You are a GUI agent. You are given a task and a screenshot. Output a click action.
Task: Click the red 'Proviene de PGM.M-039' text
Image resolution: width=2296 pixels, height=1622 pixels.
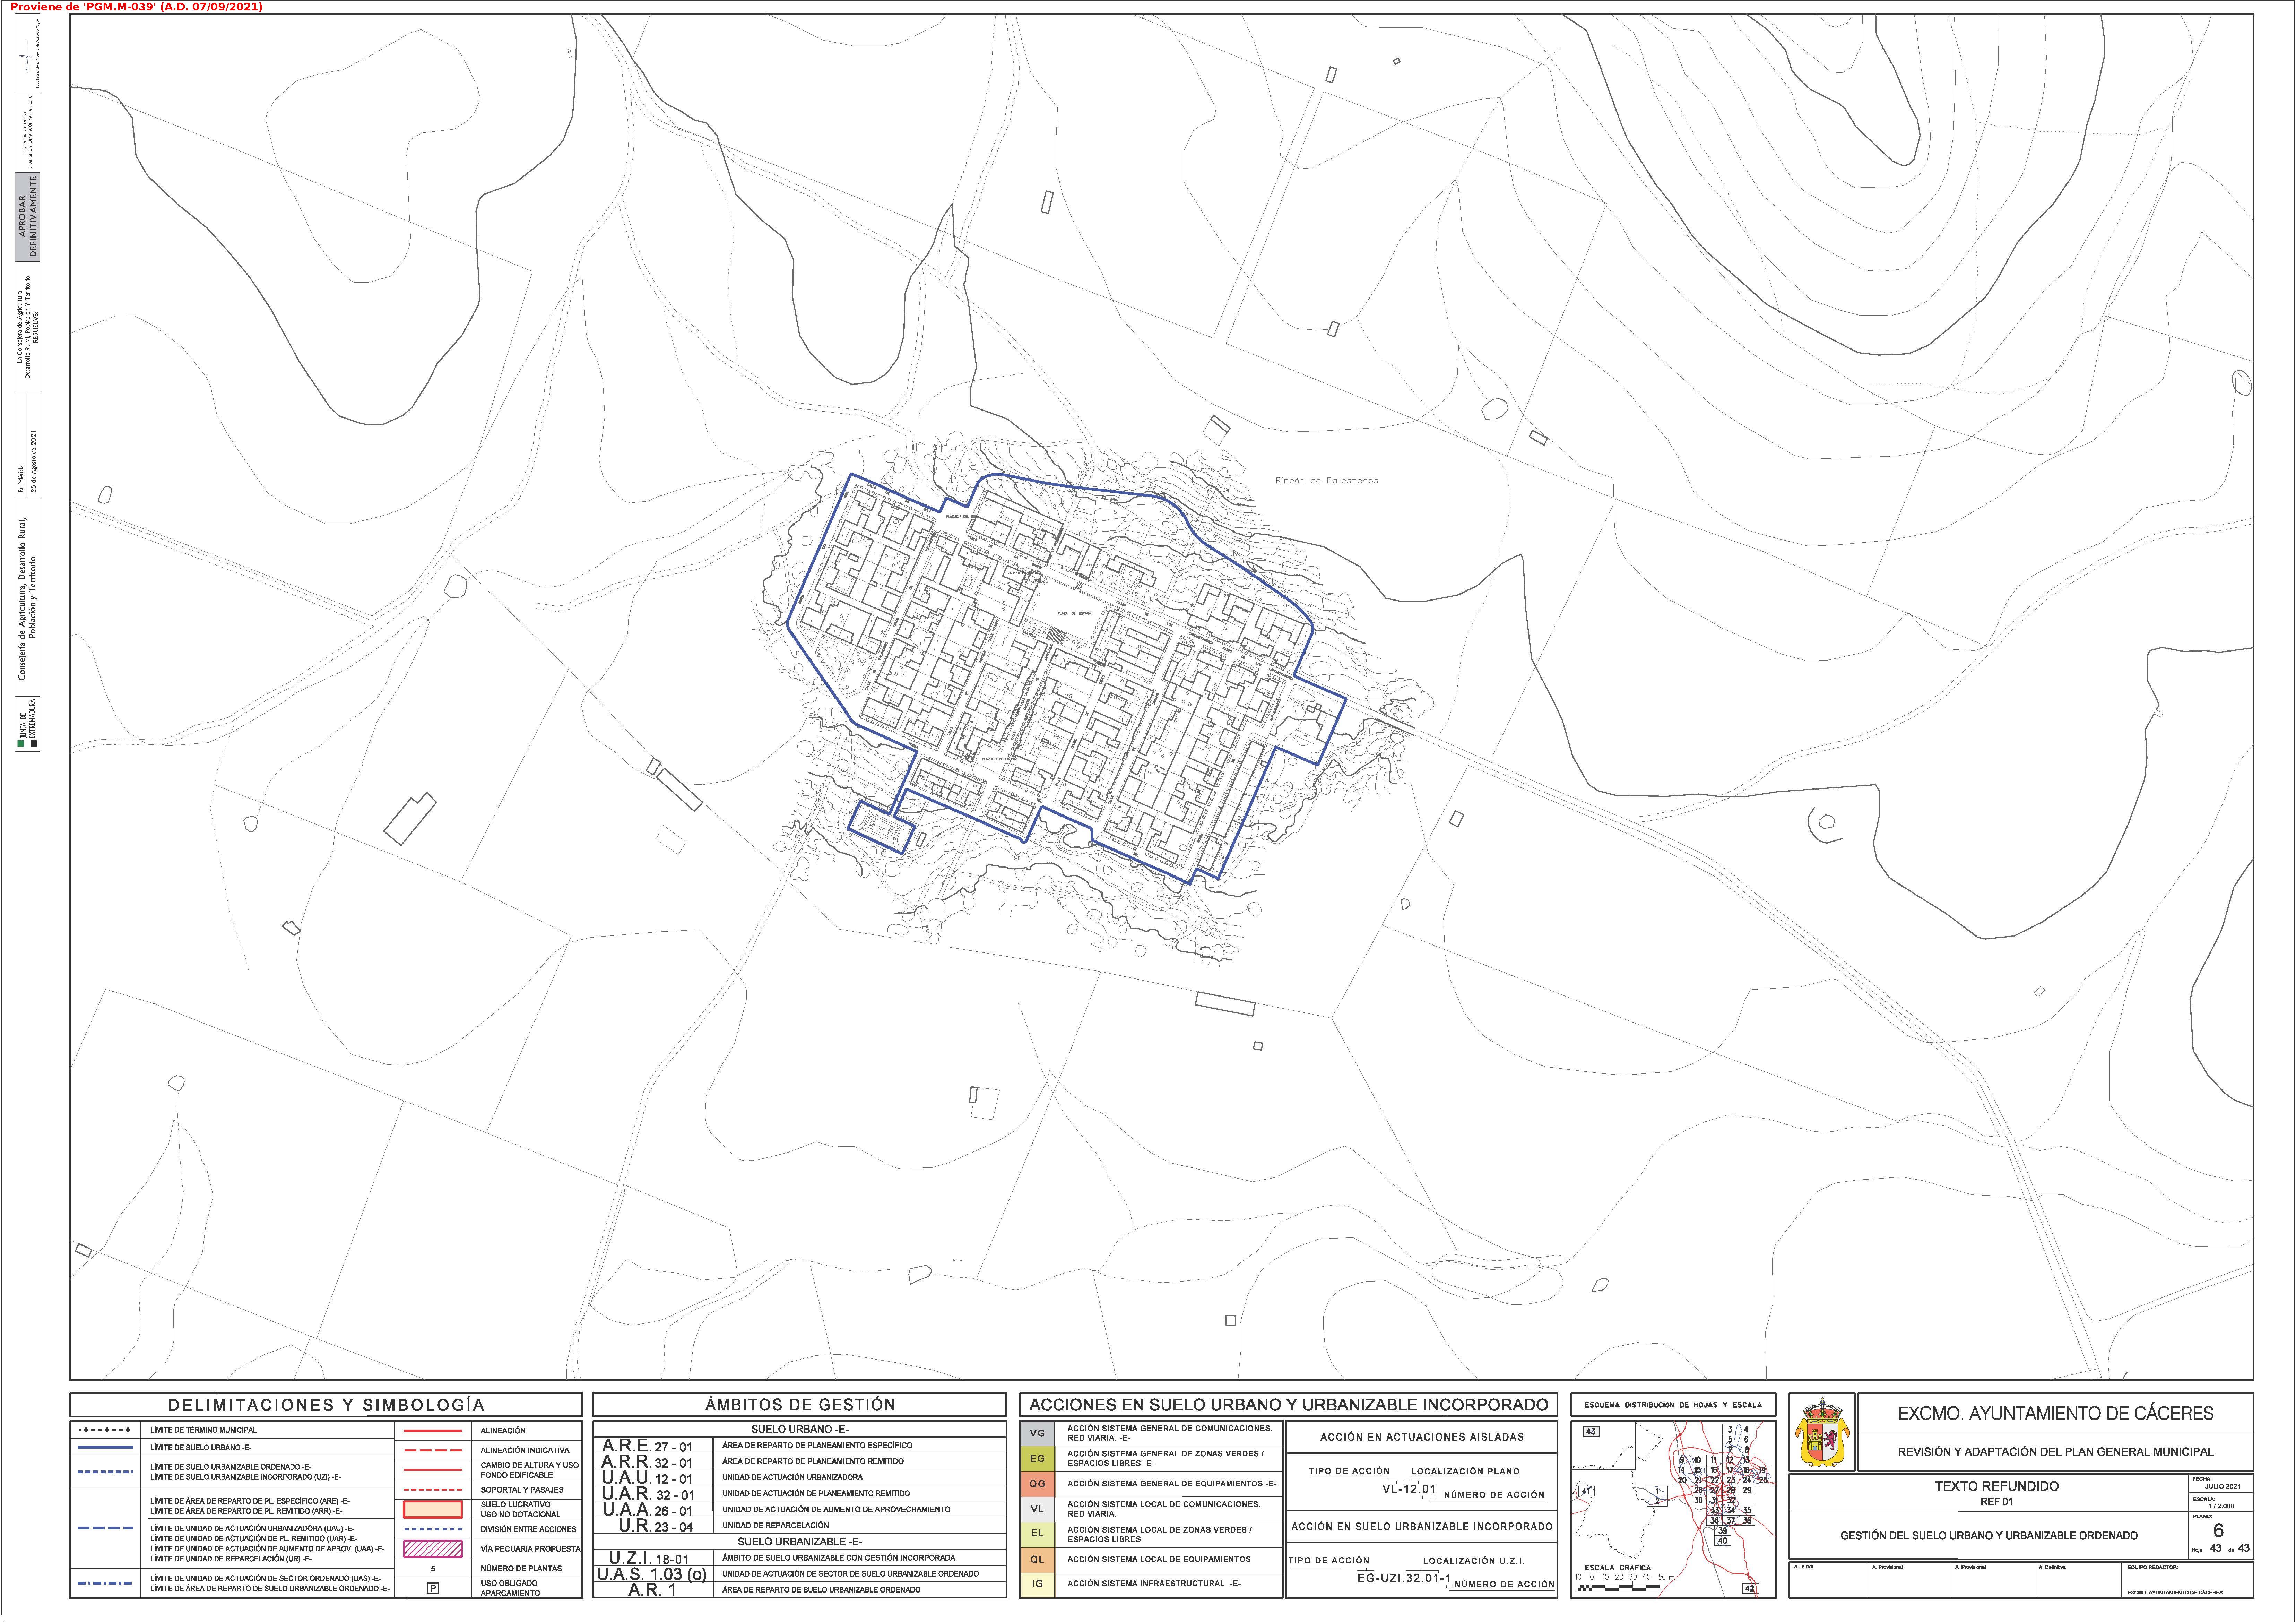click(x=137, y=7)
